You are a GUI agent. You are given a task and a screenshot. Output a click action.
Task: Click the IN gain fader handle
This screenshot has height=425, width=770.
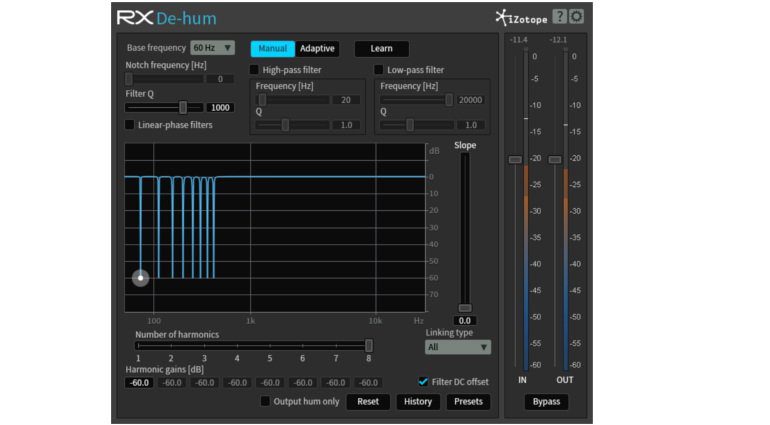515,160
